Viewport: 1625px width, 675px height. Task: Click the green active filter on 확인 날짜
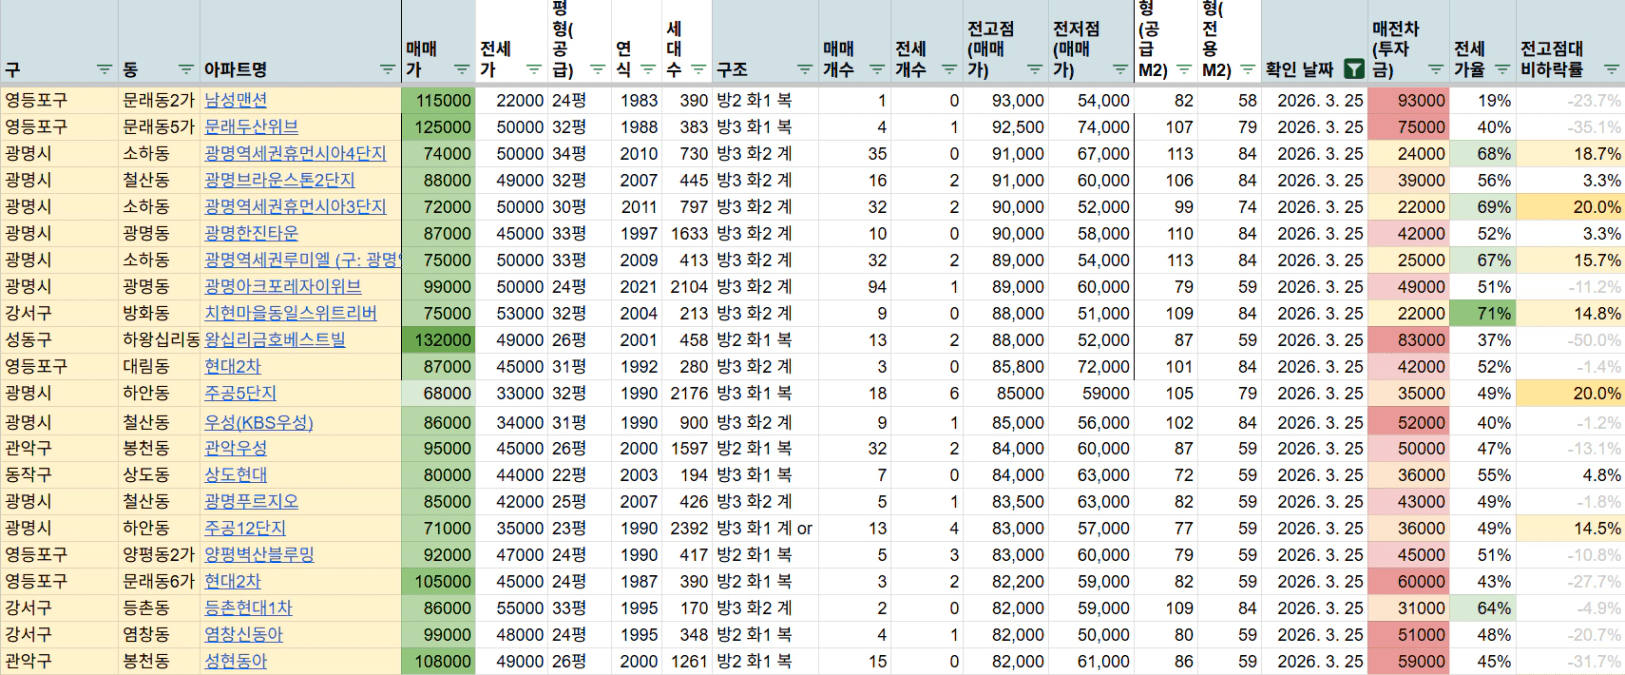coord(1353,69)
